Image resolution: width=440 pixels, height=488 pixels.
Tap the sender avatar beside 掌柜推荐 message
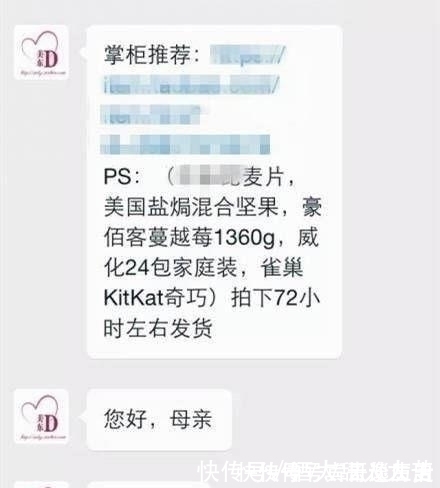coord(41,52)
